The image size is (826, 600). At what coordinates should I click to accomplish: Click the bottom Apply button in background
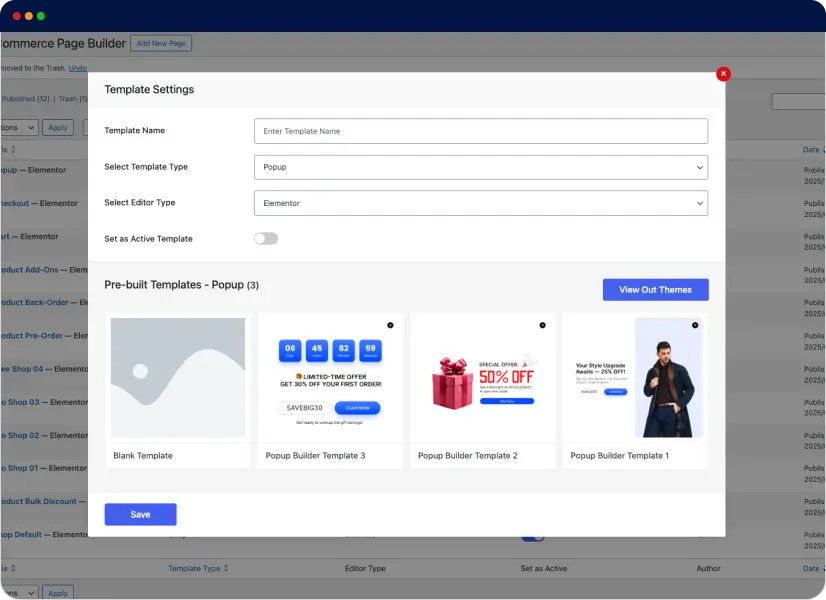point(57,593)
